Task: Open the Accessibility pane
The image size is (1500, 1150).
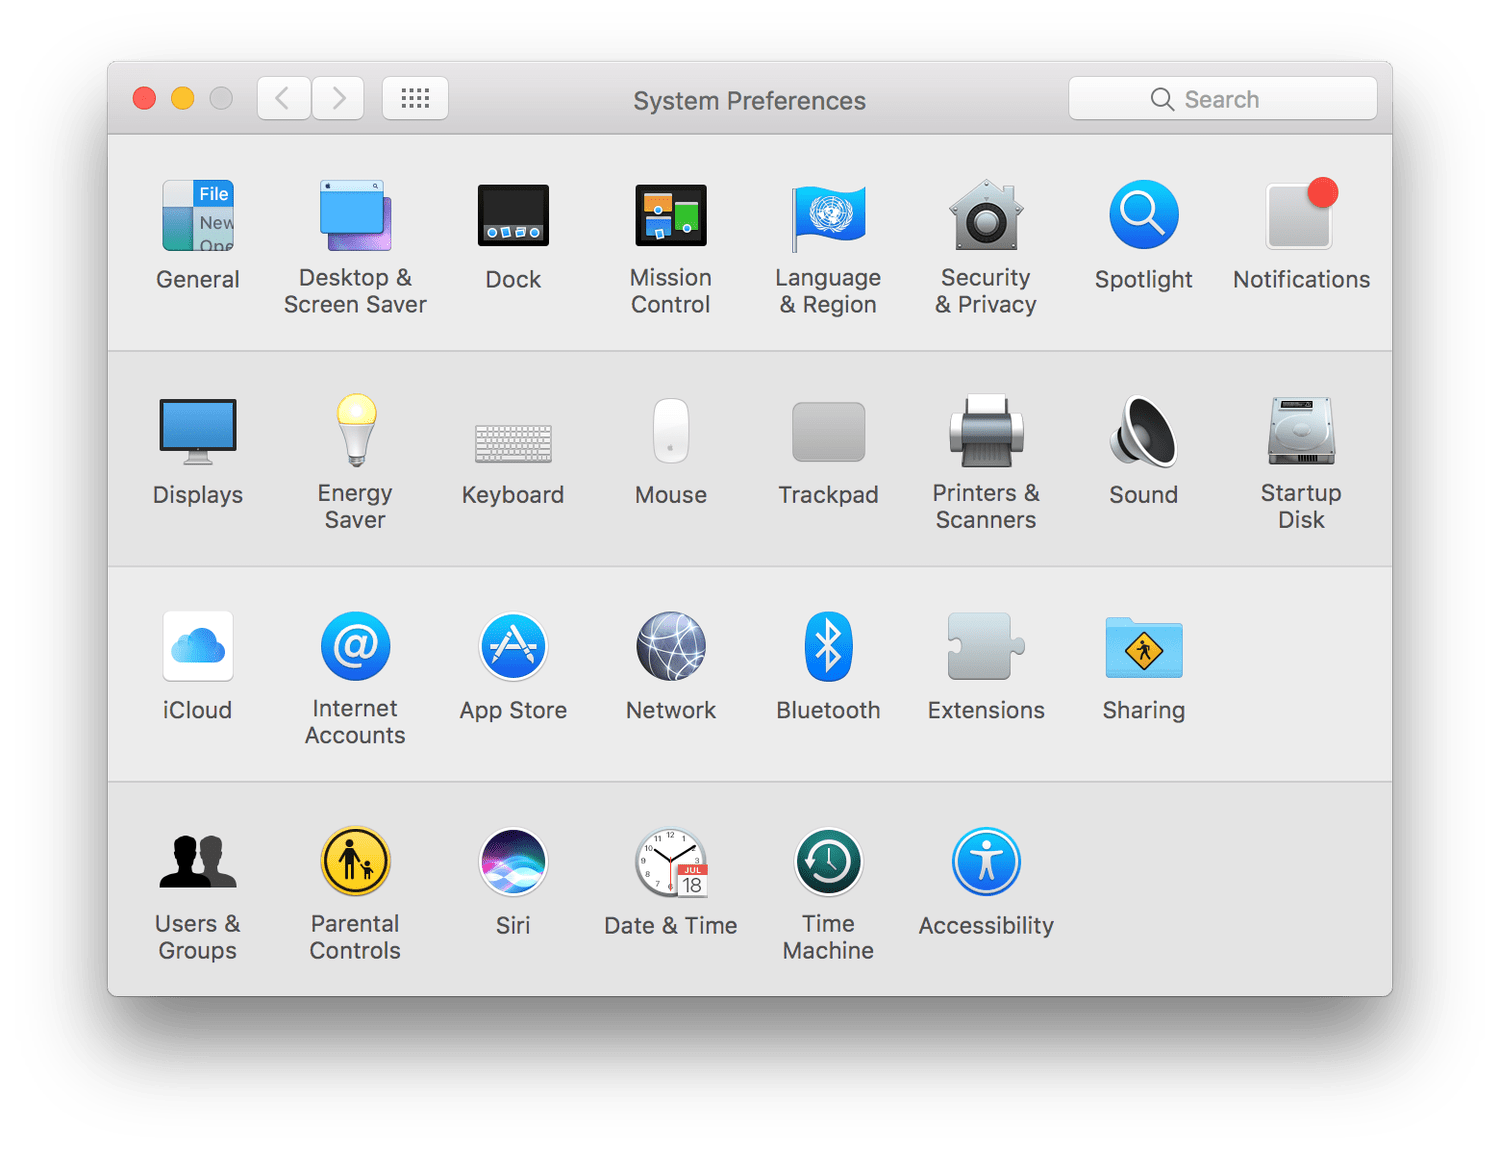Action: [x=986, y=862]
